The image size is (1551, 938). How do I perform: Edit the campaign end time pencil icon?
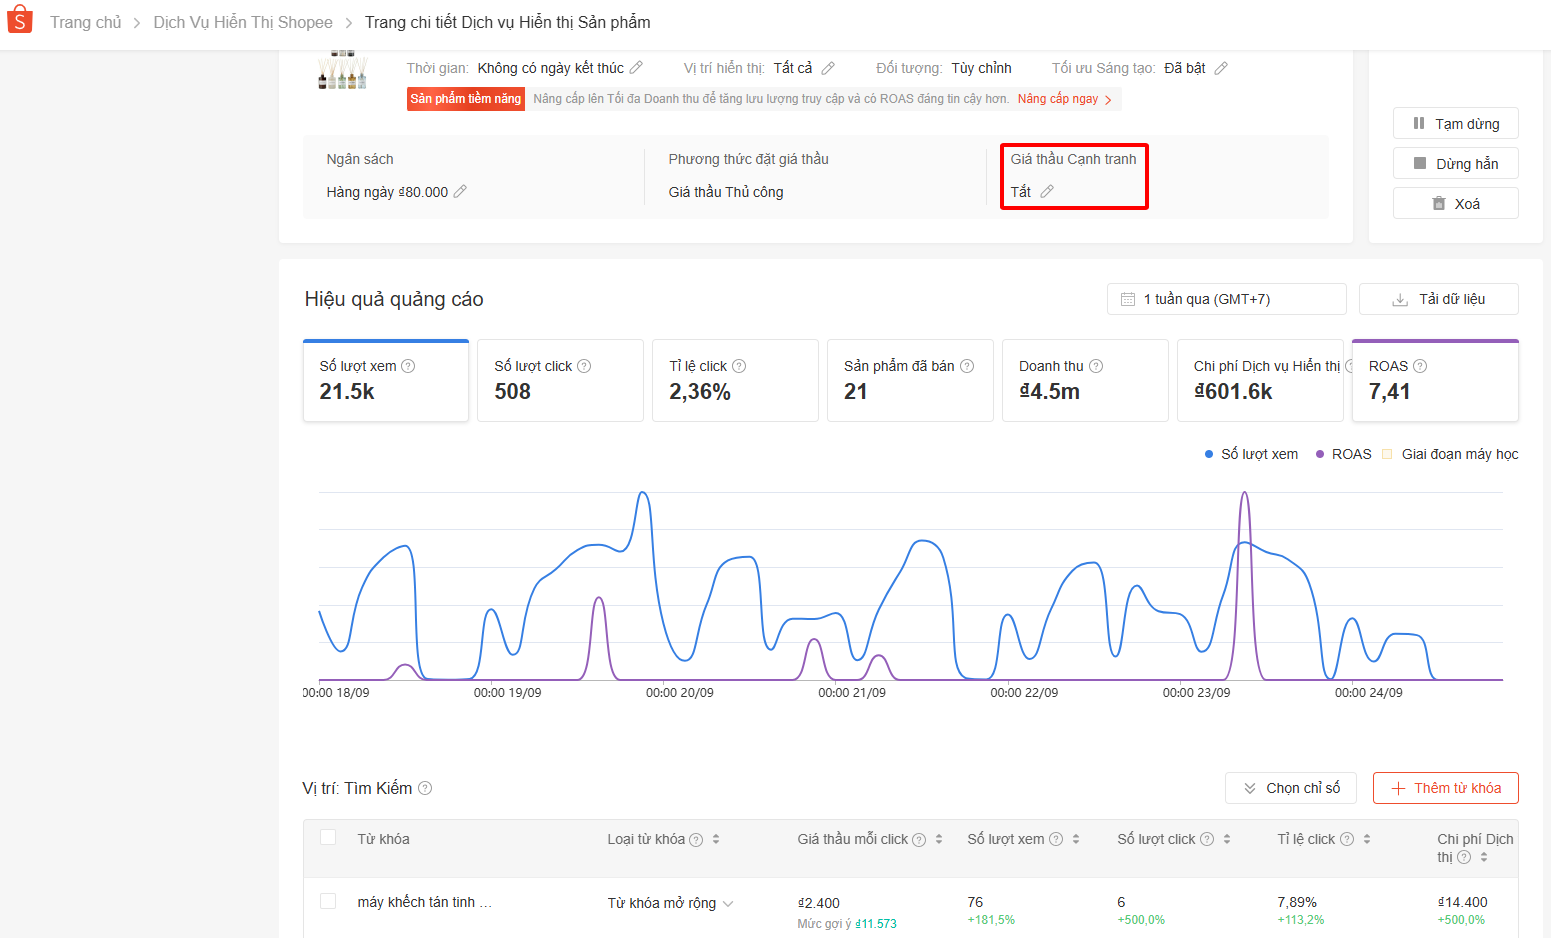click(x=636, y=68)
